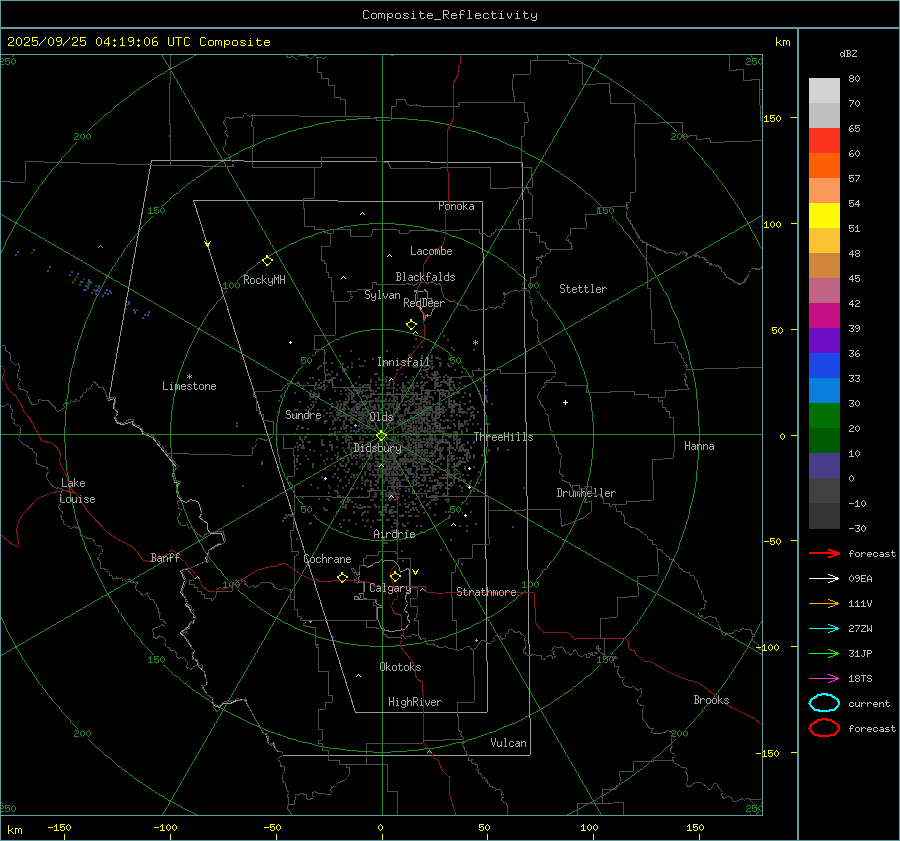Click the asterisk marker above Limestone label
The height and width of the screenshot is (841, 900).
[x=189, y=376]
